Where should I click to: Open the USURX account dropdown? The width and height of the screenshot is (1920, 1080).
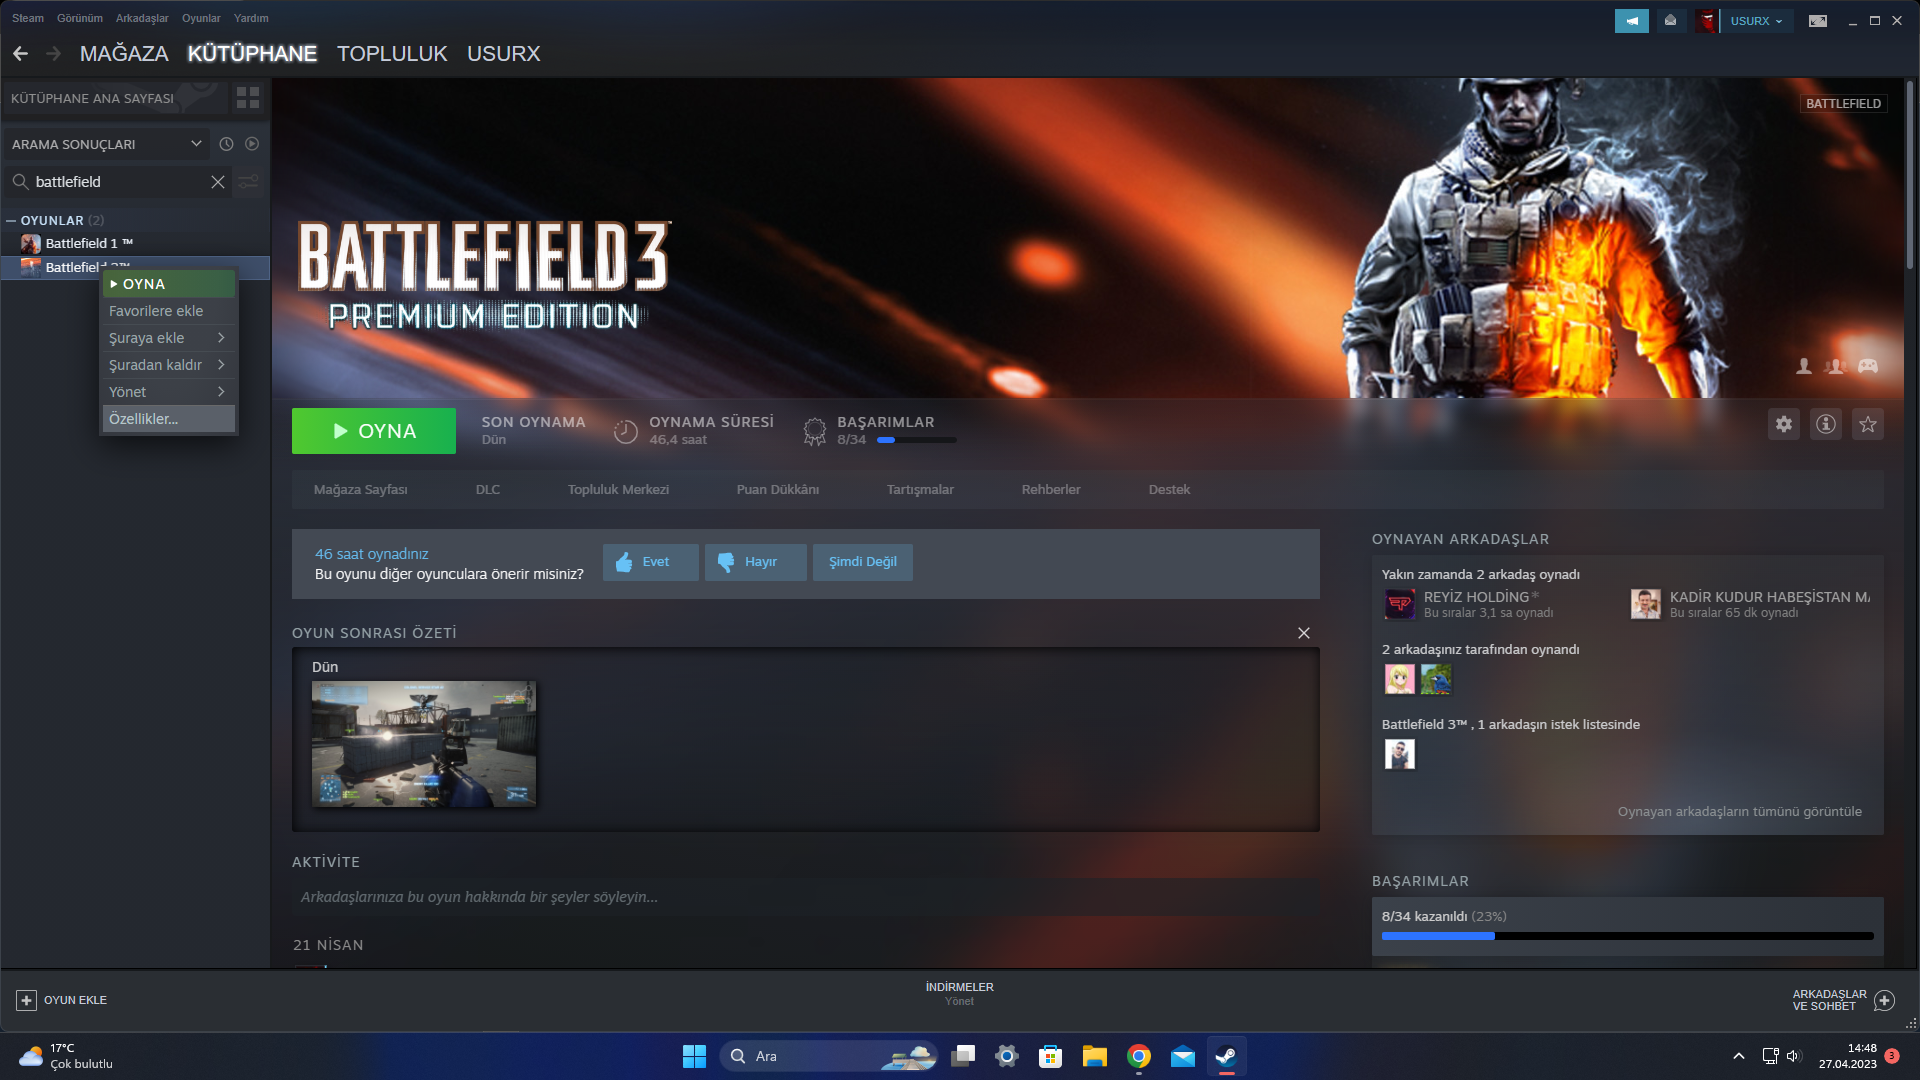click(x=1757, y=21)
